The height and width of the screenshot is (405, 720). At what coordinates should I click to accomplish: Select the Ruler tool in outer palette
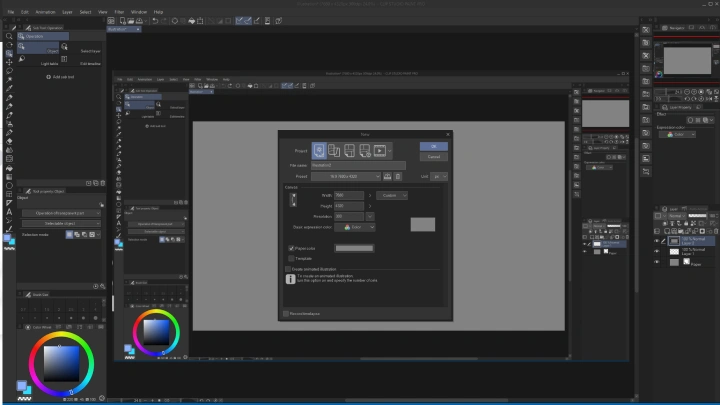[x=9, y=203]
